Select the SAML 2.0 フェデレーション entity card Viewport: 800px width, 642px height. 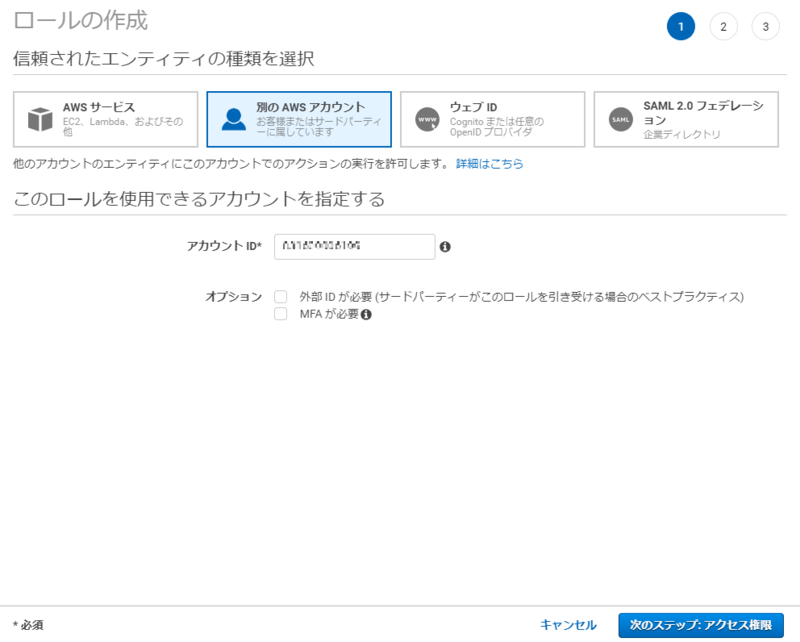pyautogui.click(x=686, y=119)
